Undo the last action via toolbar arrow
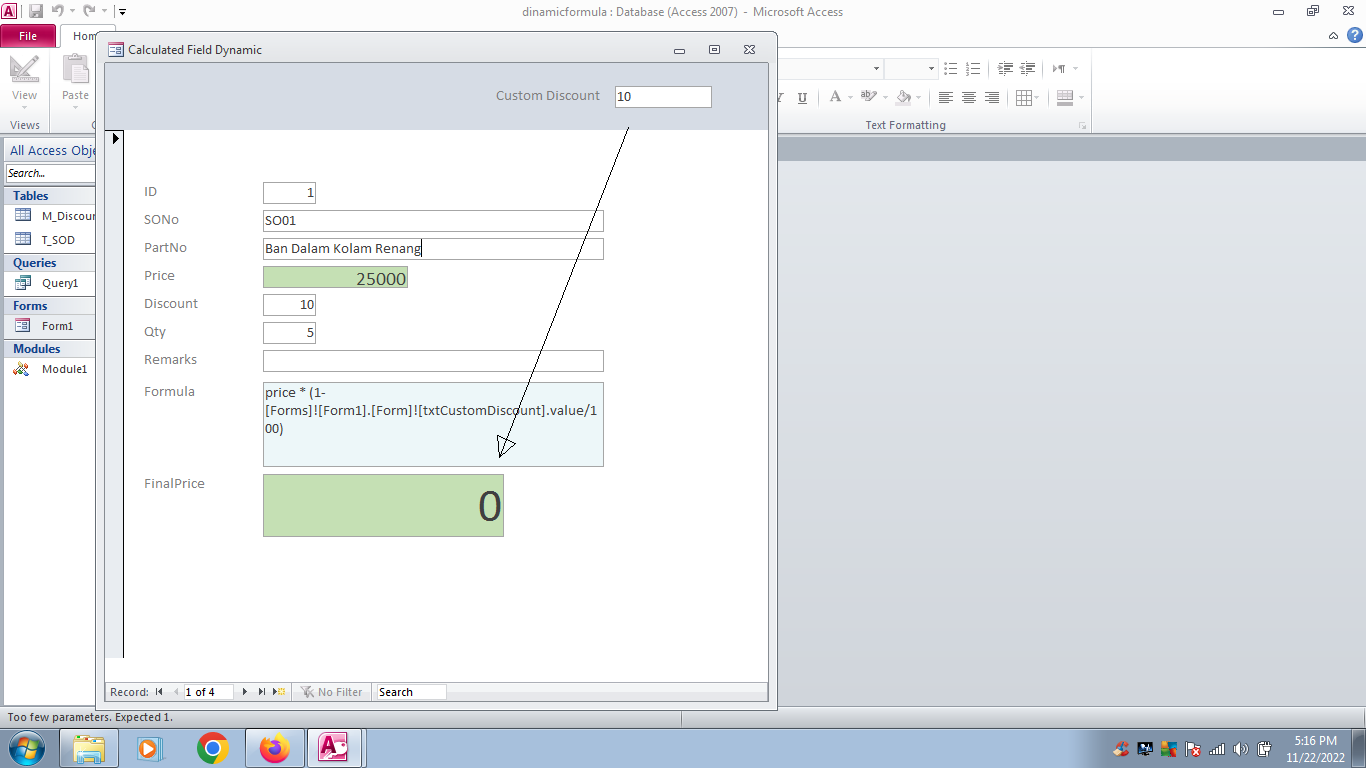Image resolution: width=1366 pixels, height=768 pixels. (x=59, y=12)
